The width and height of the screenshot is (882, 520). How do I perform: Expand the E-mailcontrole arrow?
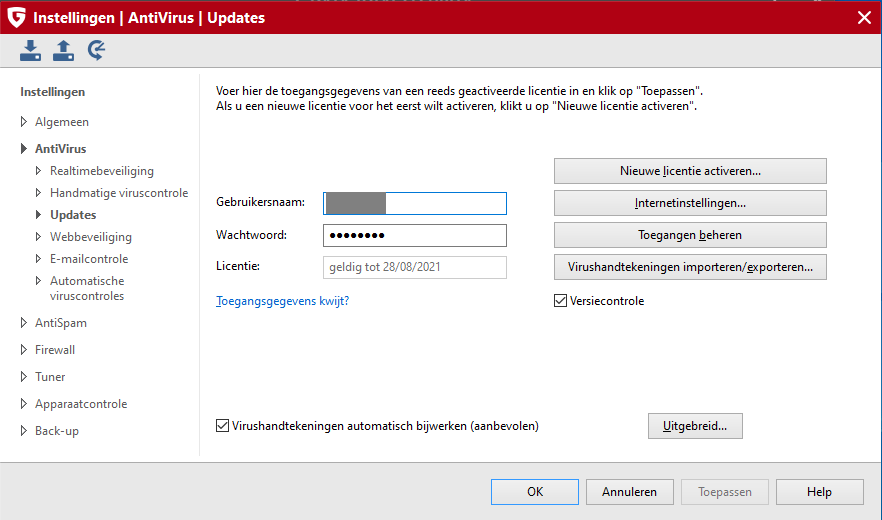[x=38, y=258]
